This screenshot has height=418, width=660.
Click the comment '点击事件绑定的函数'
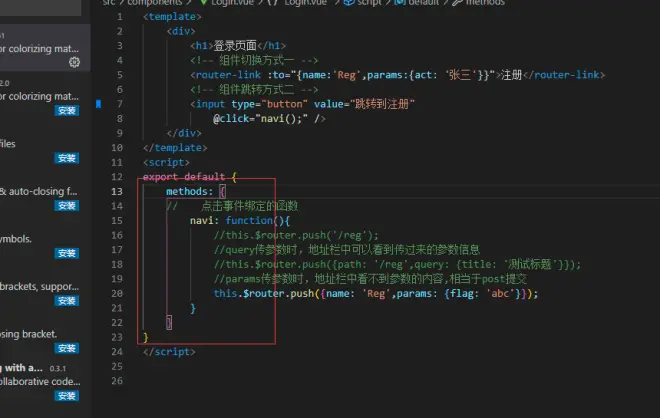[x=250, y=206]
